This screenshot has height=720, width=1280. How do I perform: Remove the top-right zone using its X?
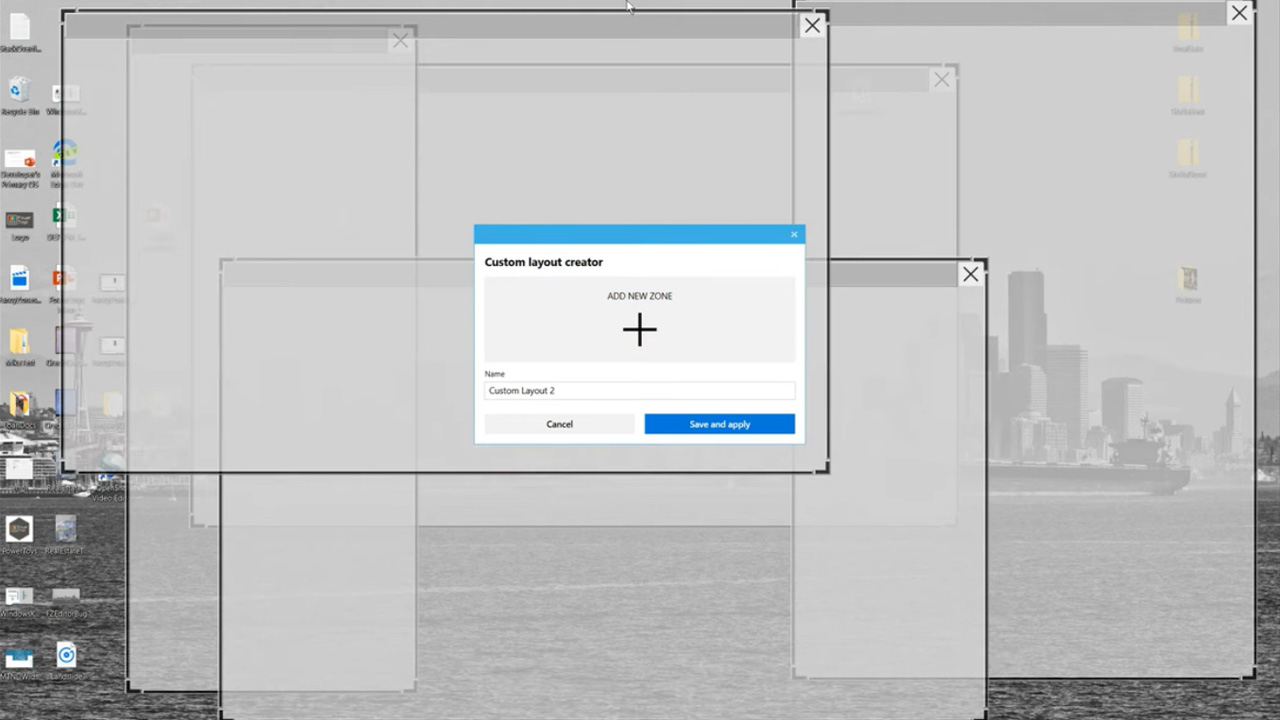click(x=1239, y=13)
